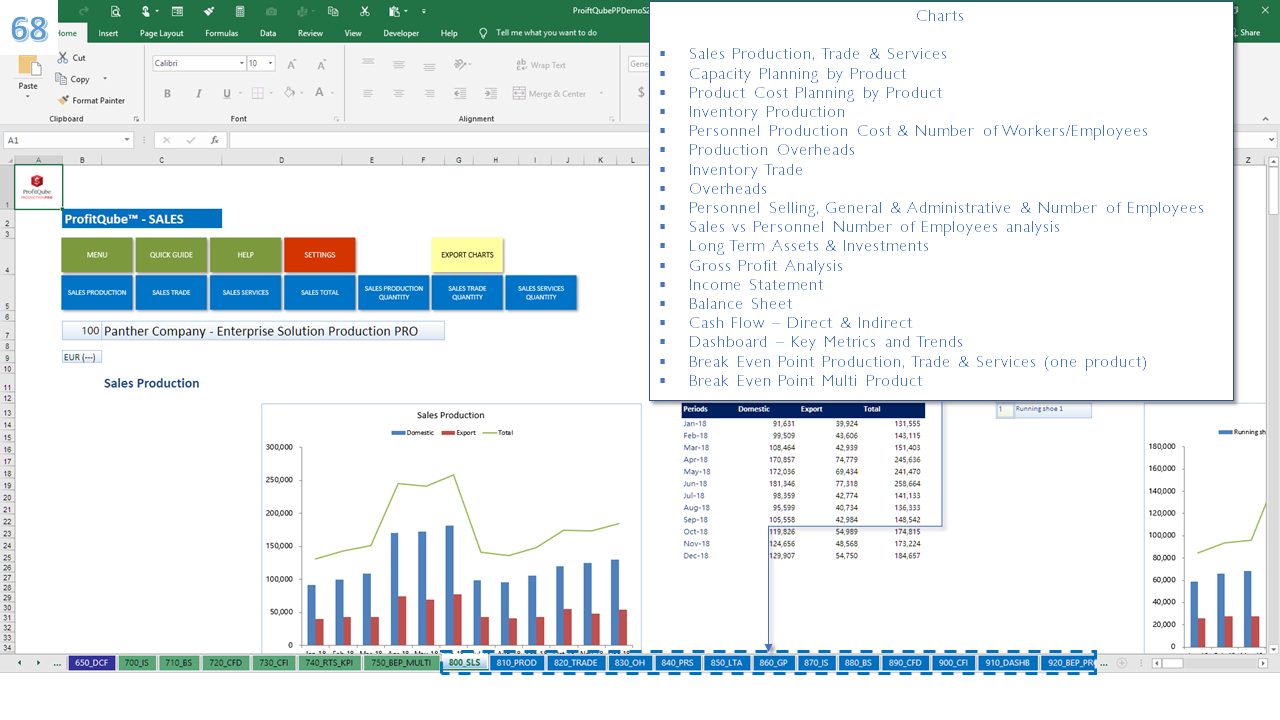Click the Decrease Indent icon

(x=461, y=93)
